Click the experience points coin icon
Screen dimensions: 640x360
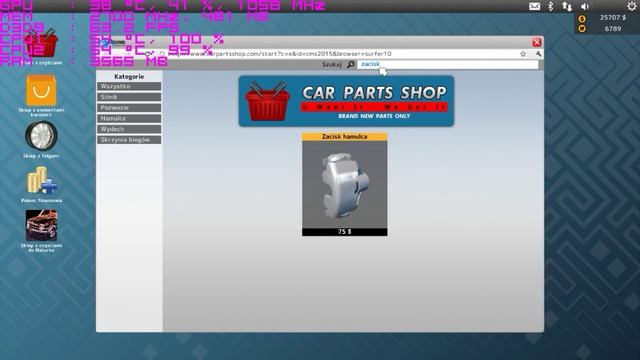[x=582, y=29]
